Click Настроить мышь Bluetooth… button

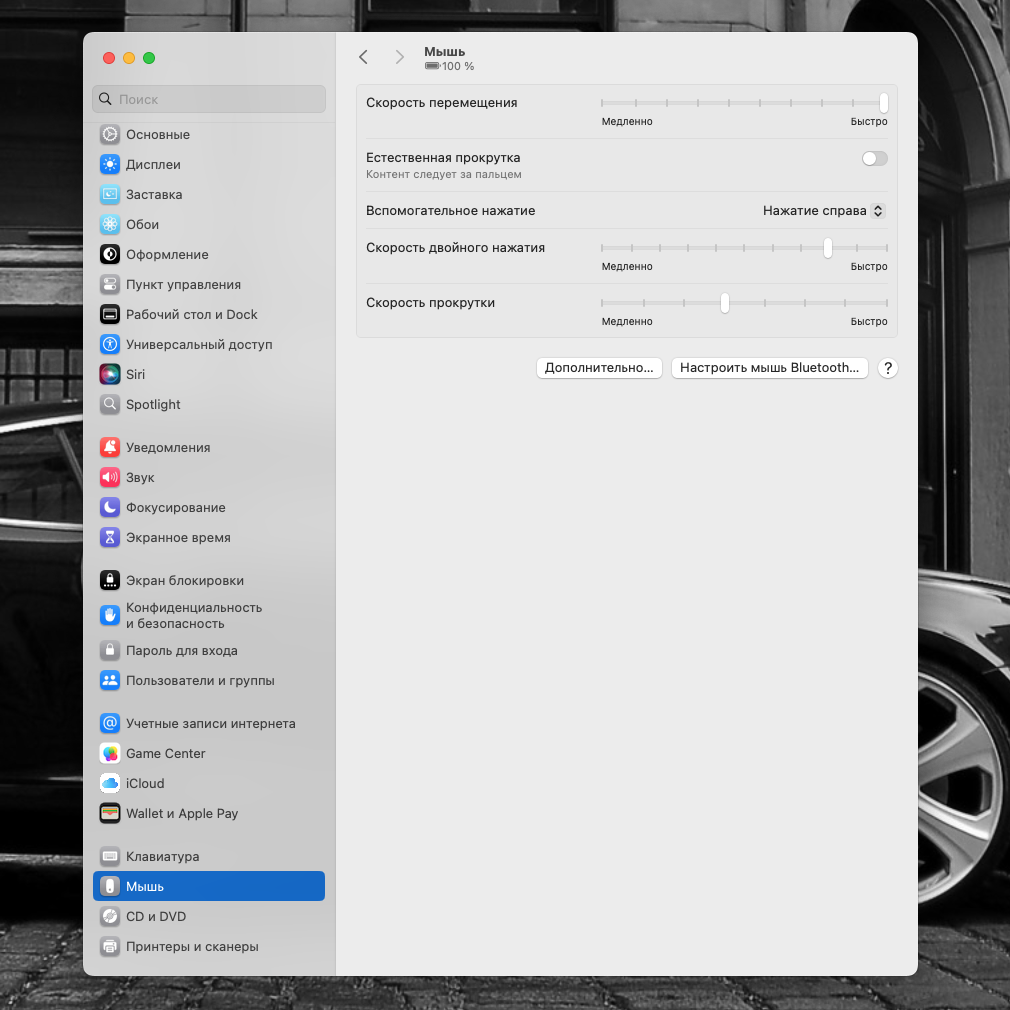pyautogui.click(x=770, y=368)
